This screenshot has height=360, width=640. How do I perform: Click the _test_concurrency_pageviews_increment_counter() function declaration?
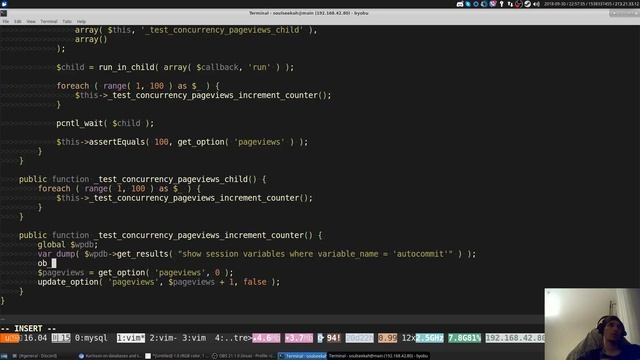coord(170,235)
